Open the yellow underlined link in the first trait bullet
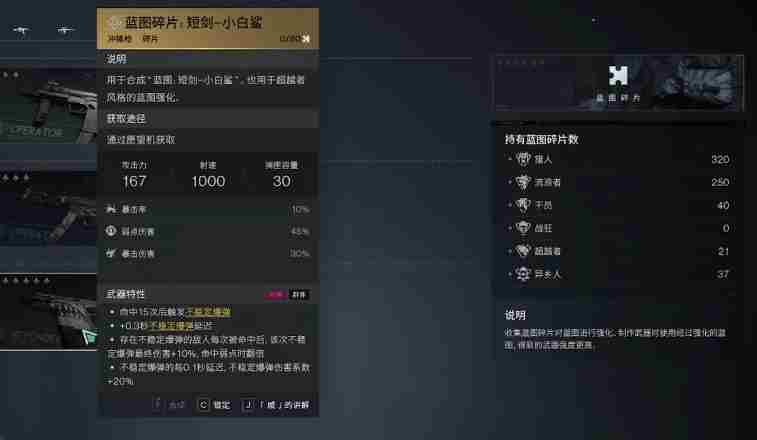757x440 pixels. (x=209, y=312)
